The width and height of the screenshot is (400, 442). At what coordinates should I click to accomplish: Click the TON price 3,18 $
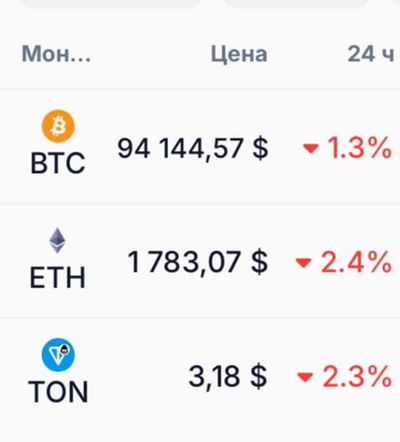tap(228, 377)
